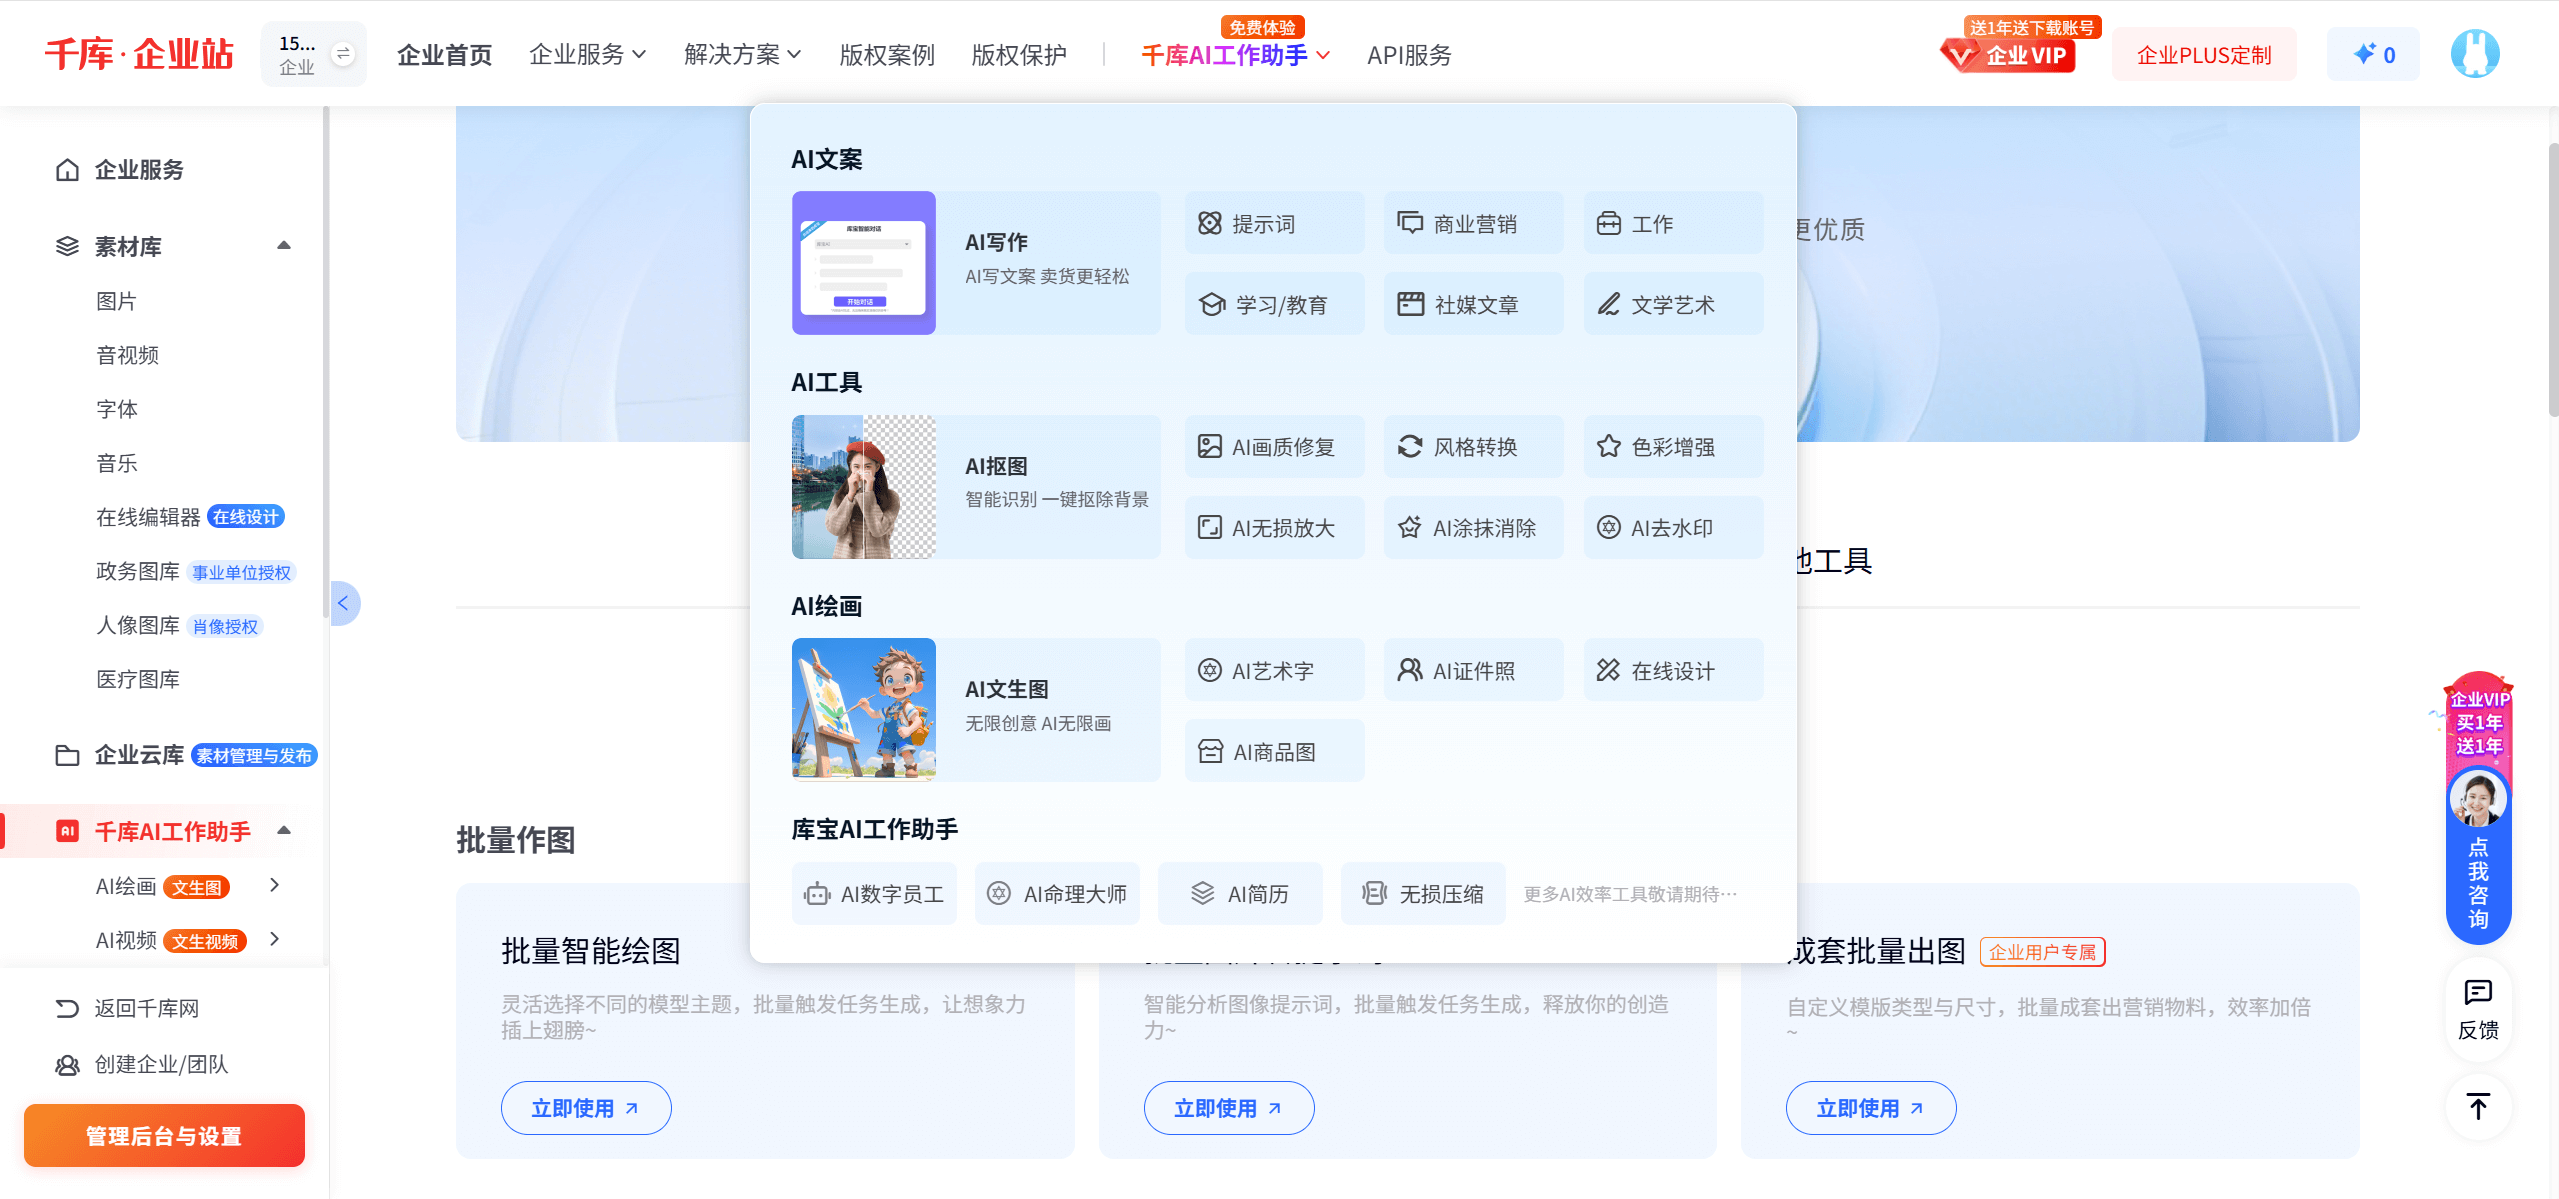Switch to the 版权案例 tab
The width and height of the screenshot is (2559, 1199).
[885, 55]
